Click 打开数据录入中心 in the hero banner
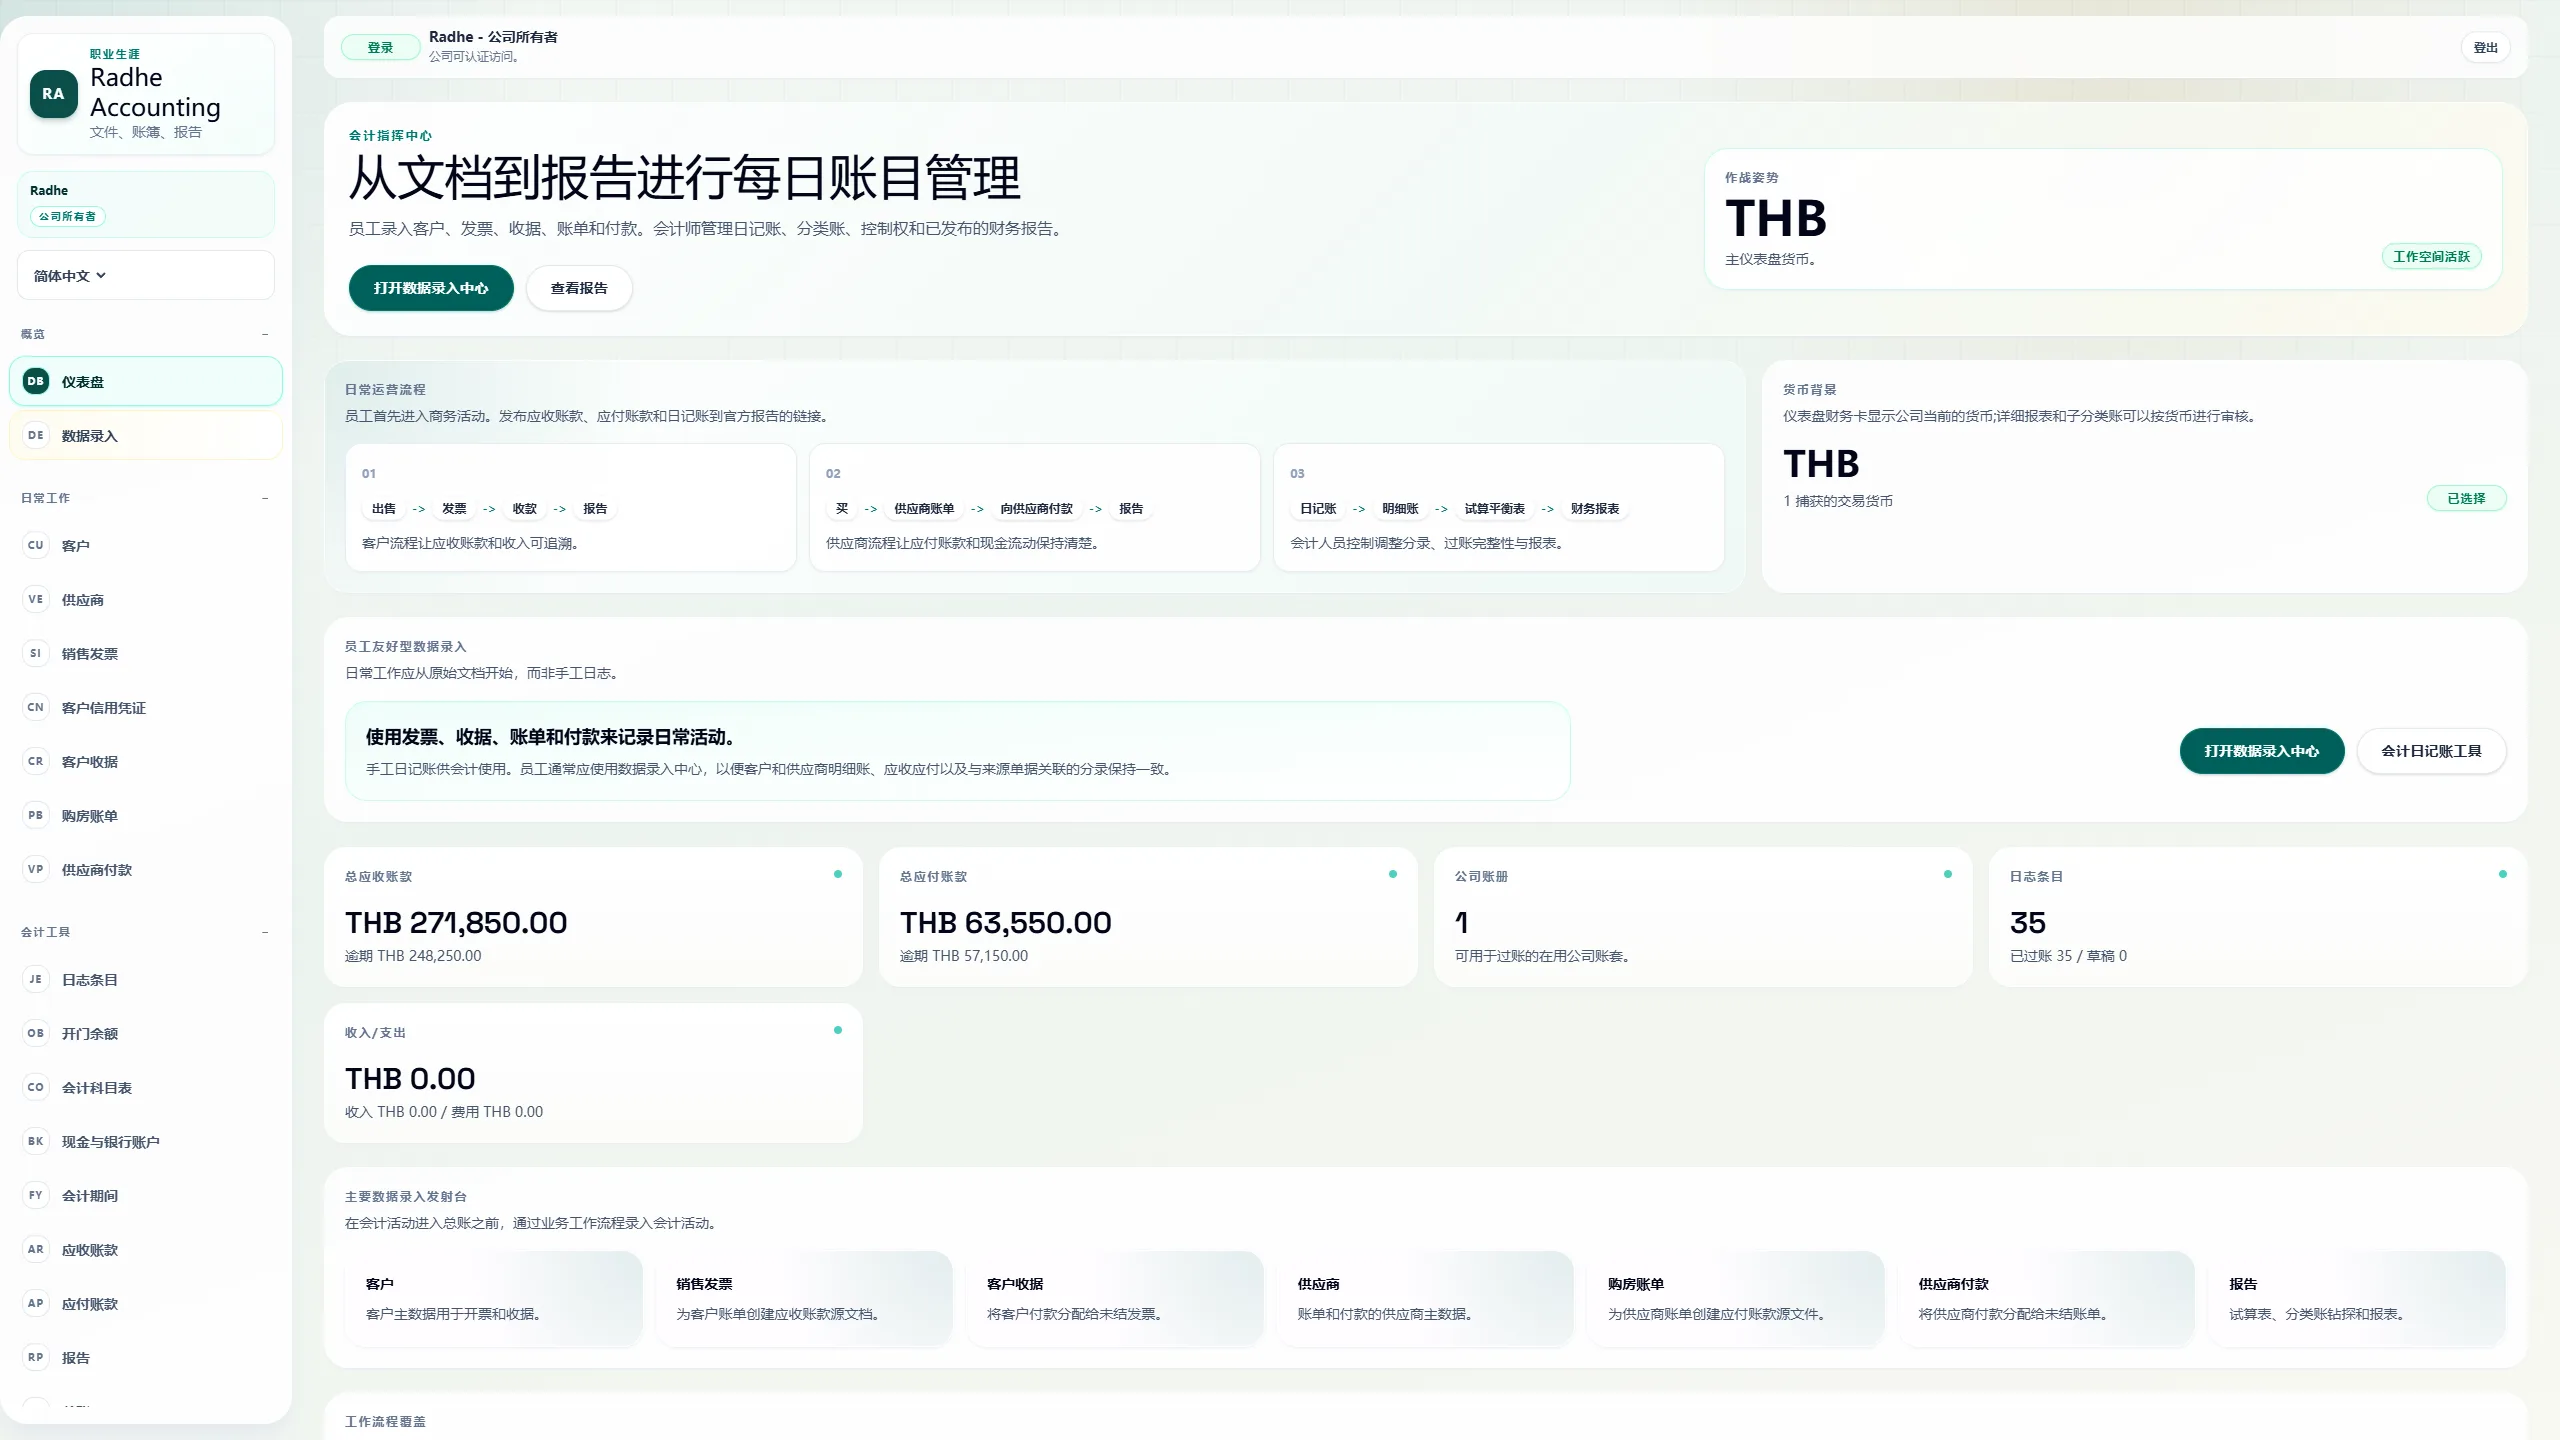Viewport: 2560px width, 1440px height. (431, 288)
